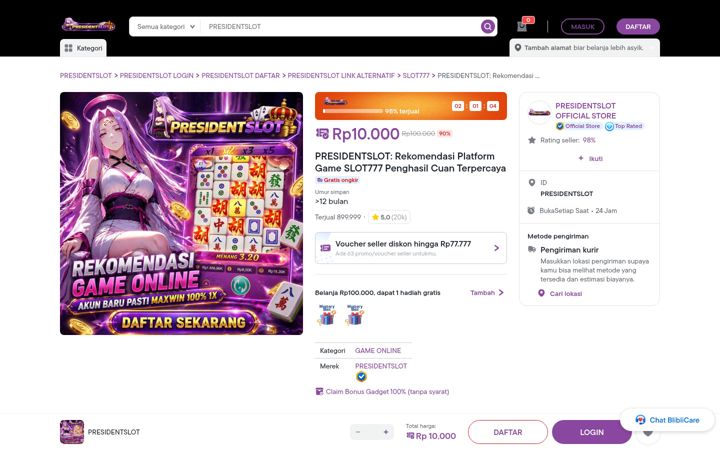
Task: Click the Kategori grid icon
Action: 68,48
